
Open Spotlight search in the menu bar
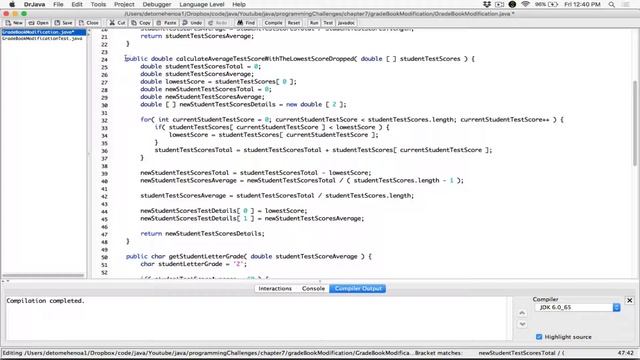coord(611,4)
